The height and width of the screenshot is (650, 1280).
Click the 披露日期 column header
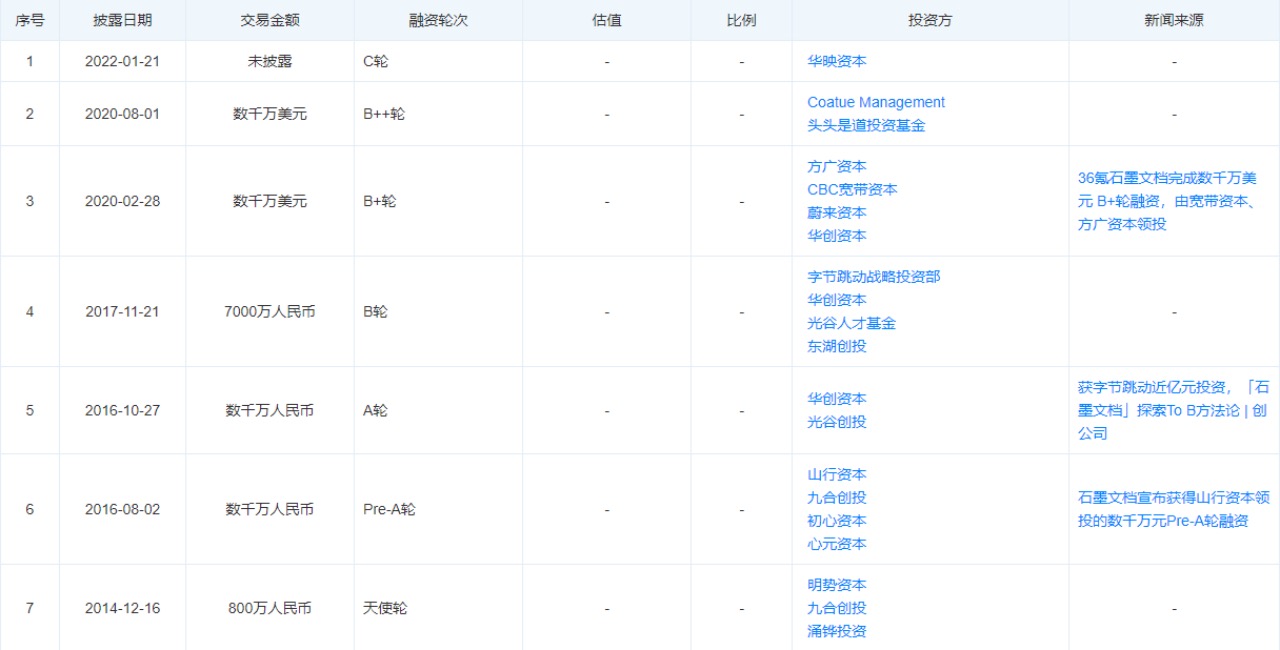[x=122, y=20]
